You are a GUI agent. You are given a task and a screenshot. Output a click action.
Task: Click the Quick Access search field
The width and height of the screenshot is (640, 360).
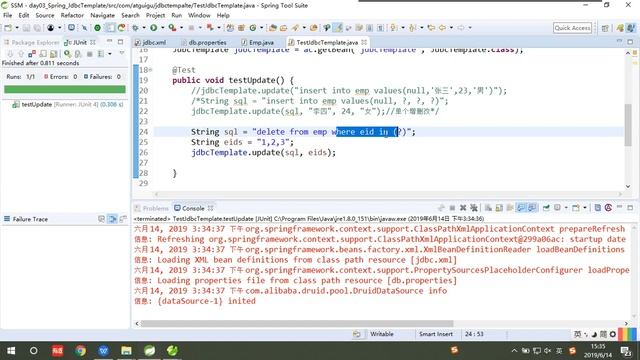[572, 28]
